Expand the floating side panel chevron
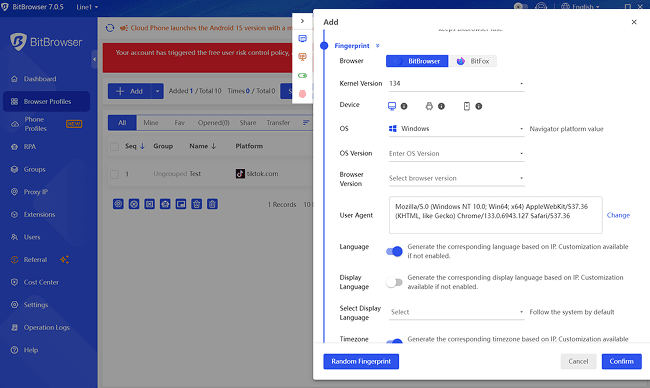Viewport: 650px width, 388px height. [302, 21]
